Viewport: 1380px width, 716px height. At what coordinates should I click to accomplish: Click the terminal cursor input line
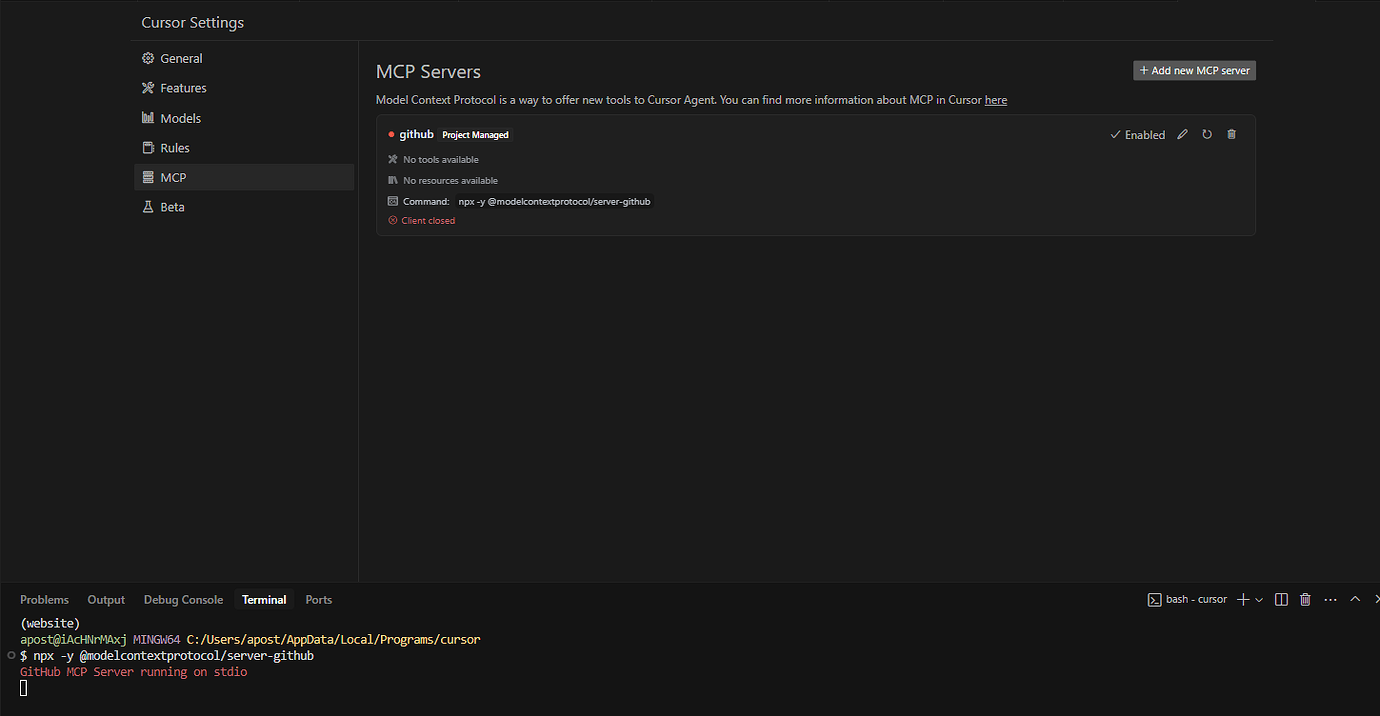click(x=24, y=688)
